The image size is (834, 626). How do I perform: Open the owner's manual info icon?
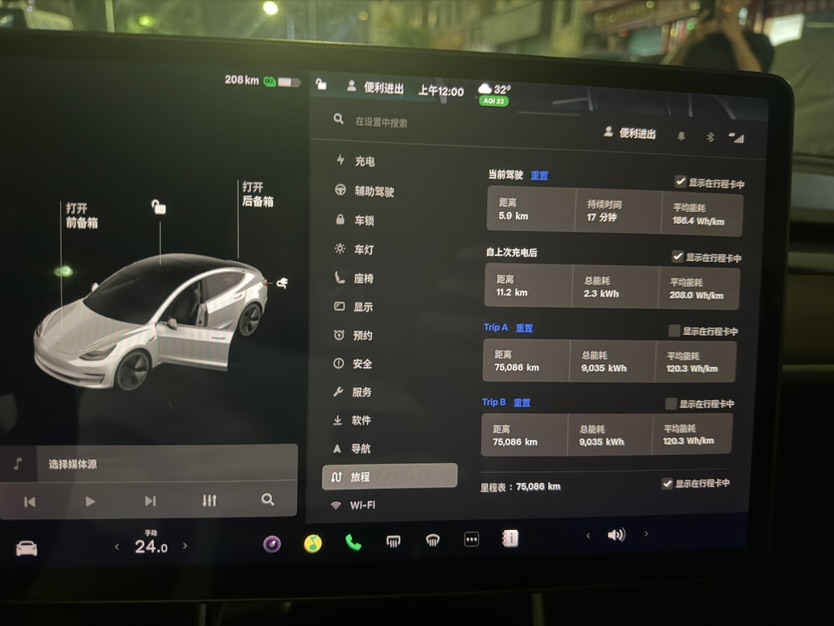[510, 538]
